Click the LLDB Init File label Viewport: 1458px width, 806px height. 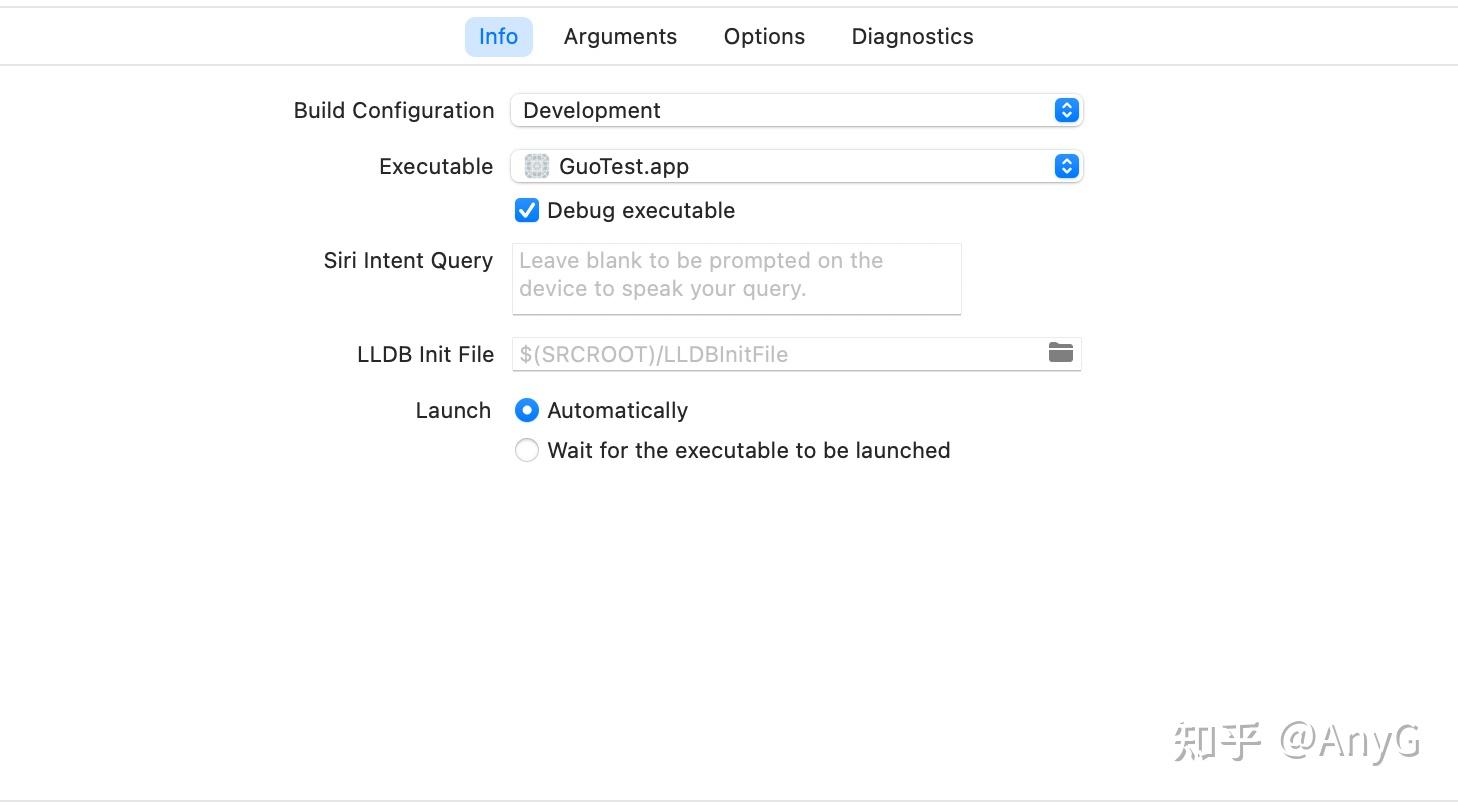click(x=425, y=355)
